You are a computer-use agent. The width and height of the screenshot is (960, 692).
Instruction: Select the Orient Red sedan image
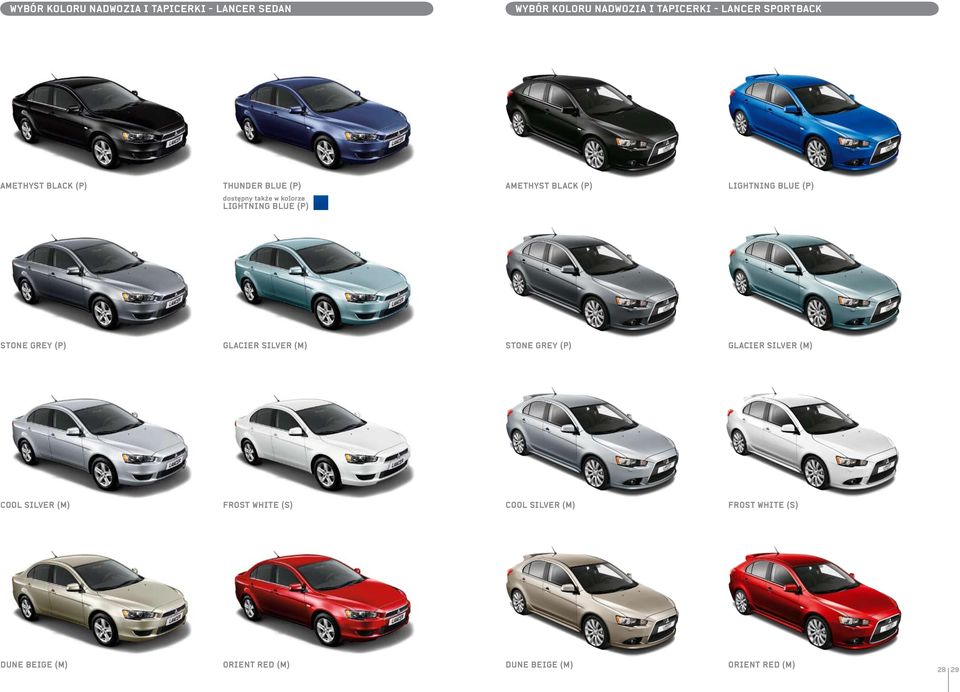(323, 601)
